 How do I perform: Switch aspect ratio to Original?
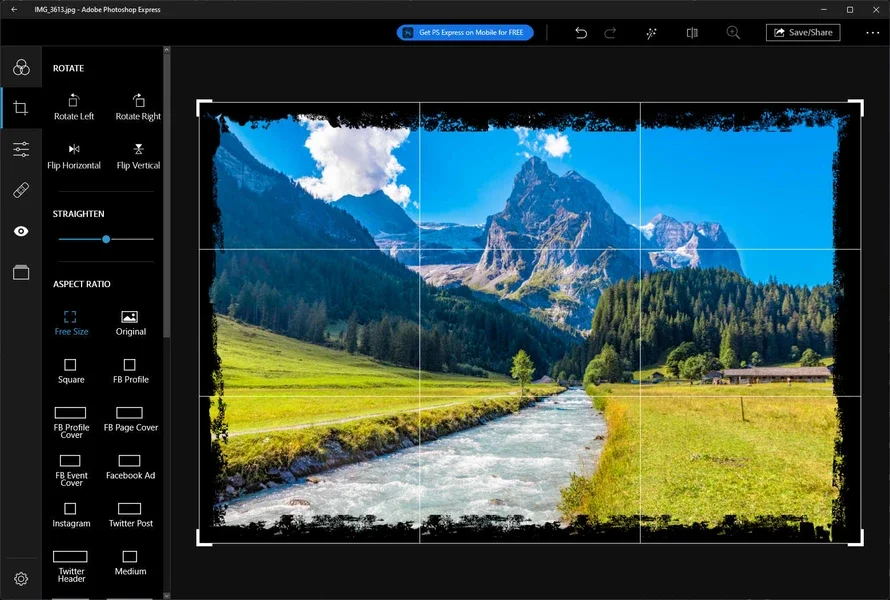[130, 318]
